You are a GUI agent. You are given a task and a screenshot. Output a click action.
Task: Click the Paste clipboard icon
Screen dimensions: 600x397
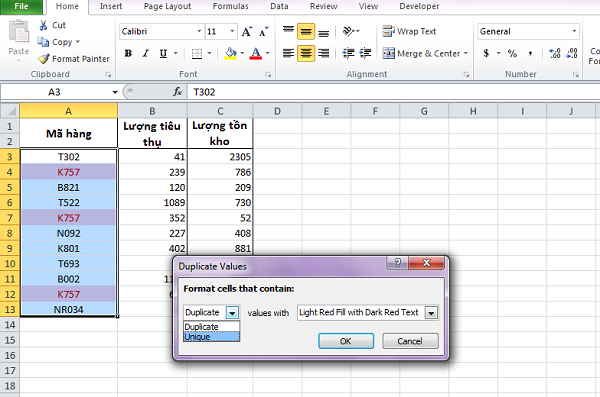point(18,31)
